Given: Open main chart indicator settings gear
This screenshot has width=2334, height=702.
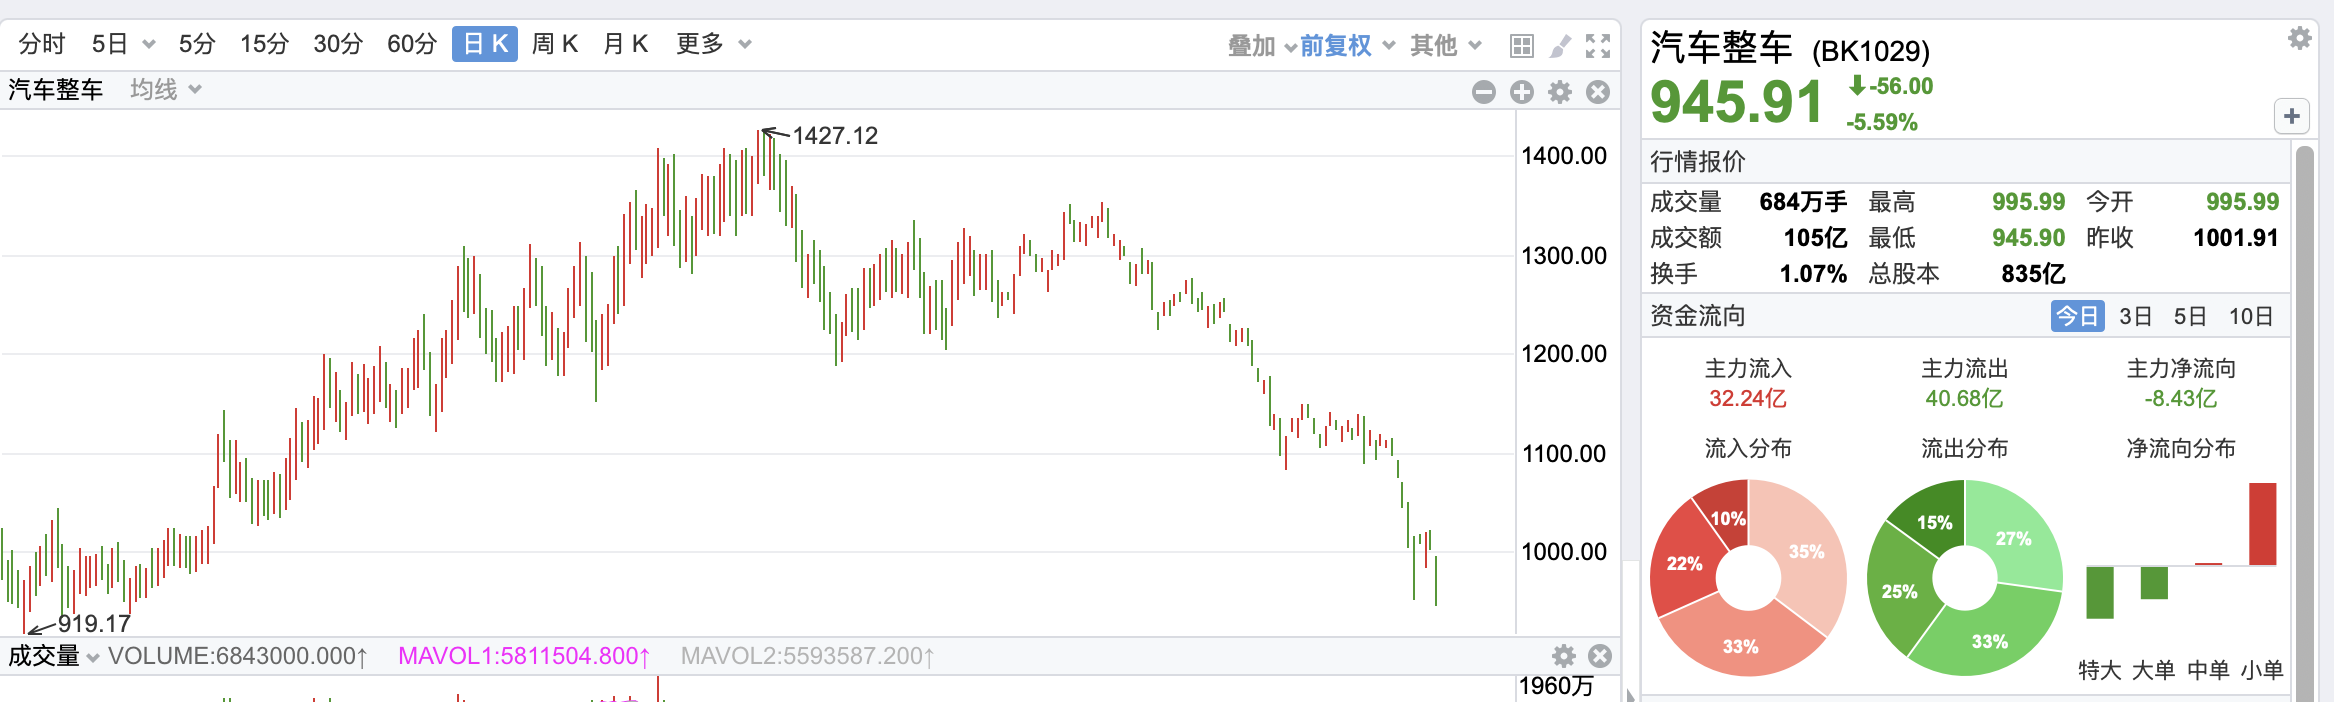Looking at the screenshot, I should pyautogui.click(x=1560, y=93).
